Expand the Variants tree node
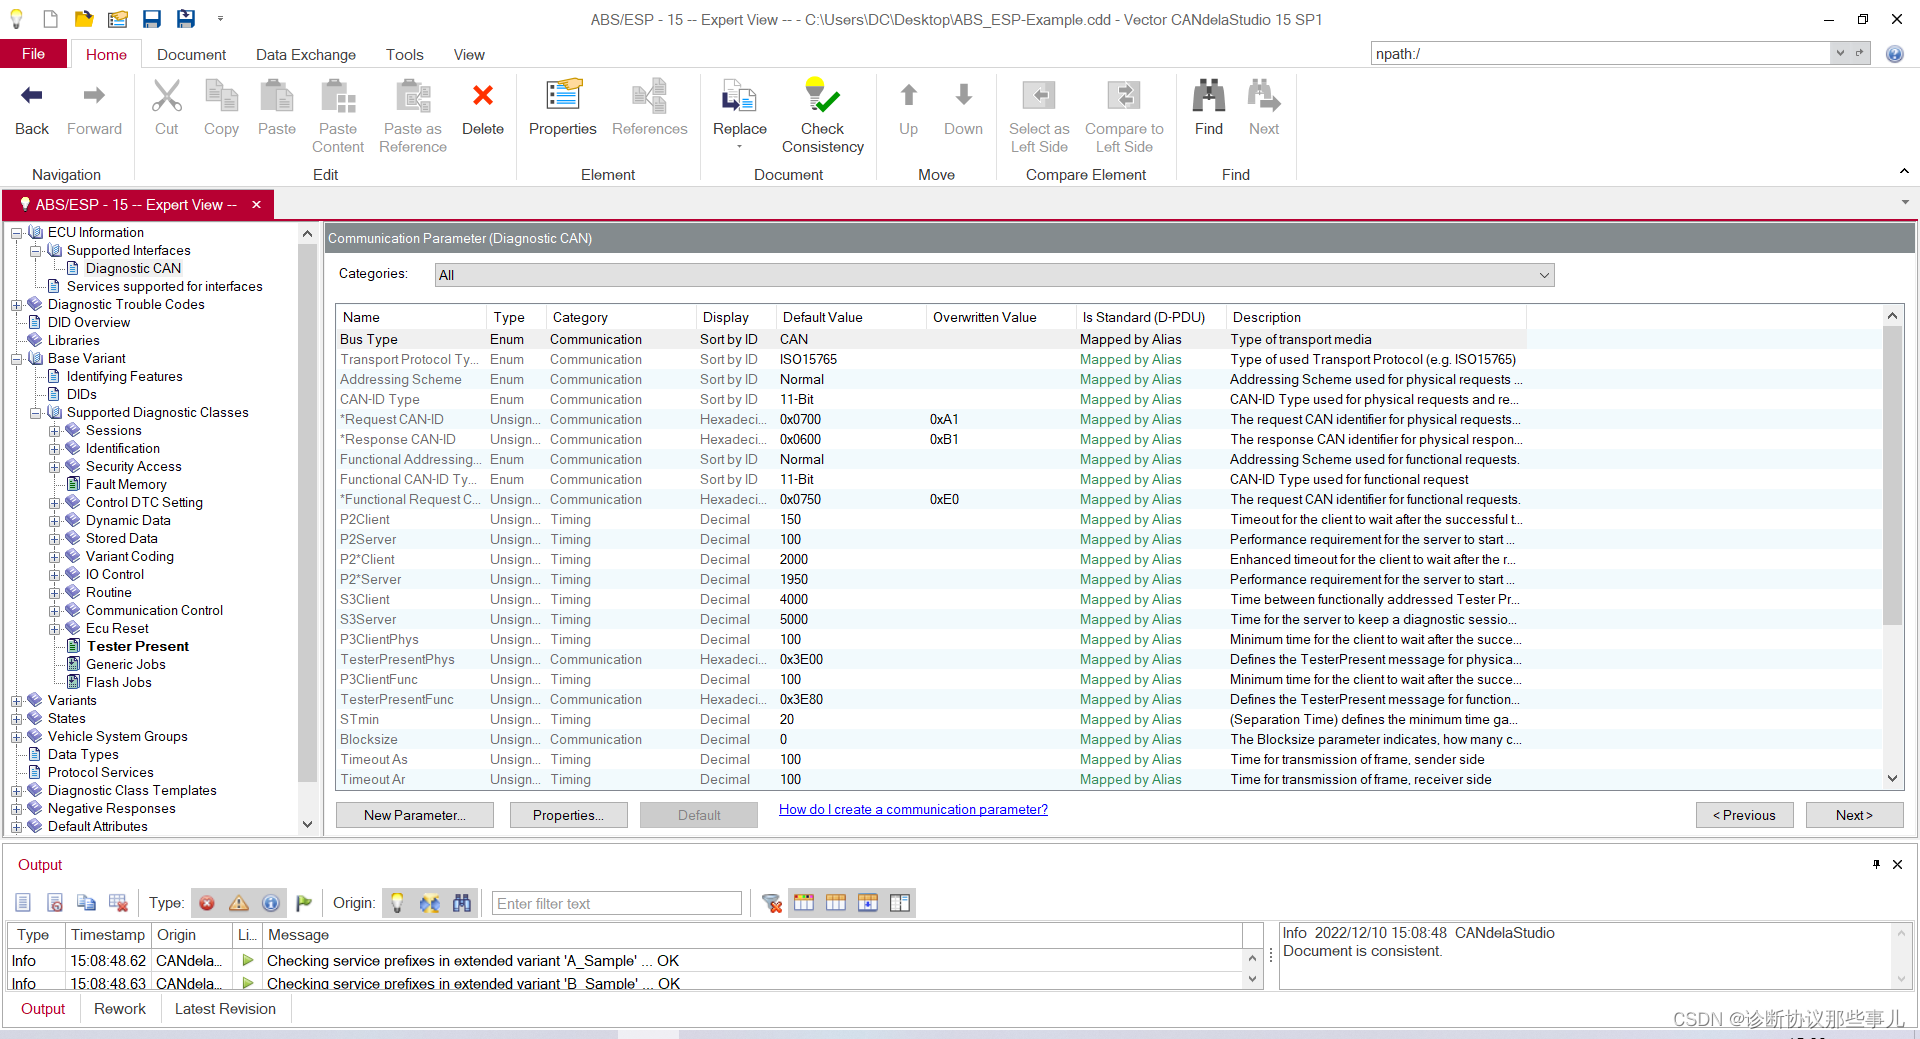 click(17, 701)
